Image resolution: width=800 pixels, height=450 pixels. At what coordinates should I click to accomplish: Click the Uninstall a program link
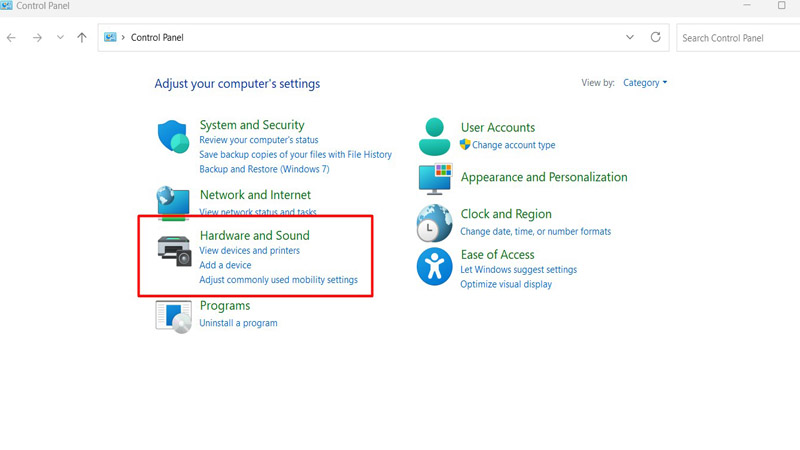pyautogui.click(x=238, y=323)
